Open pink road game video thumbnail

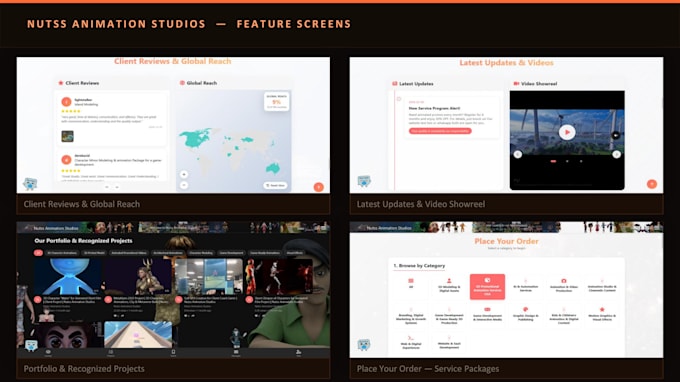tap(138, 335)
